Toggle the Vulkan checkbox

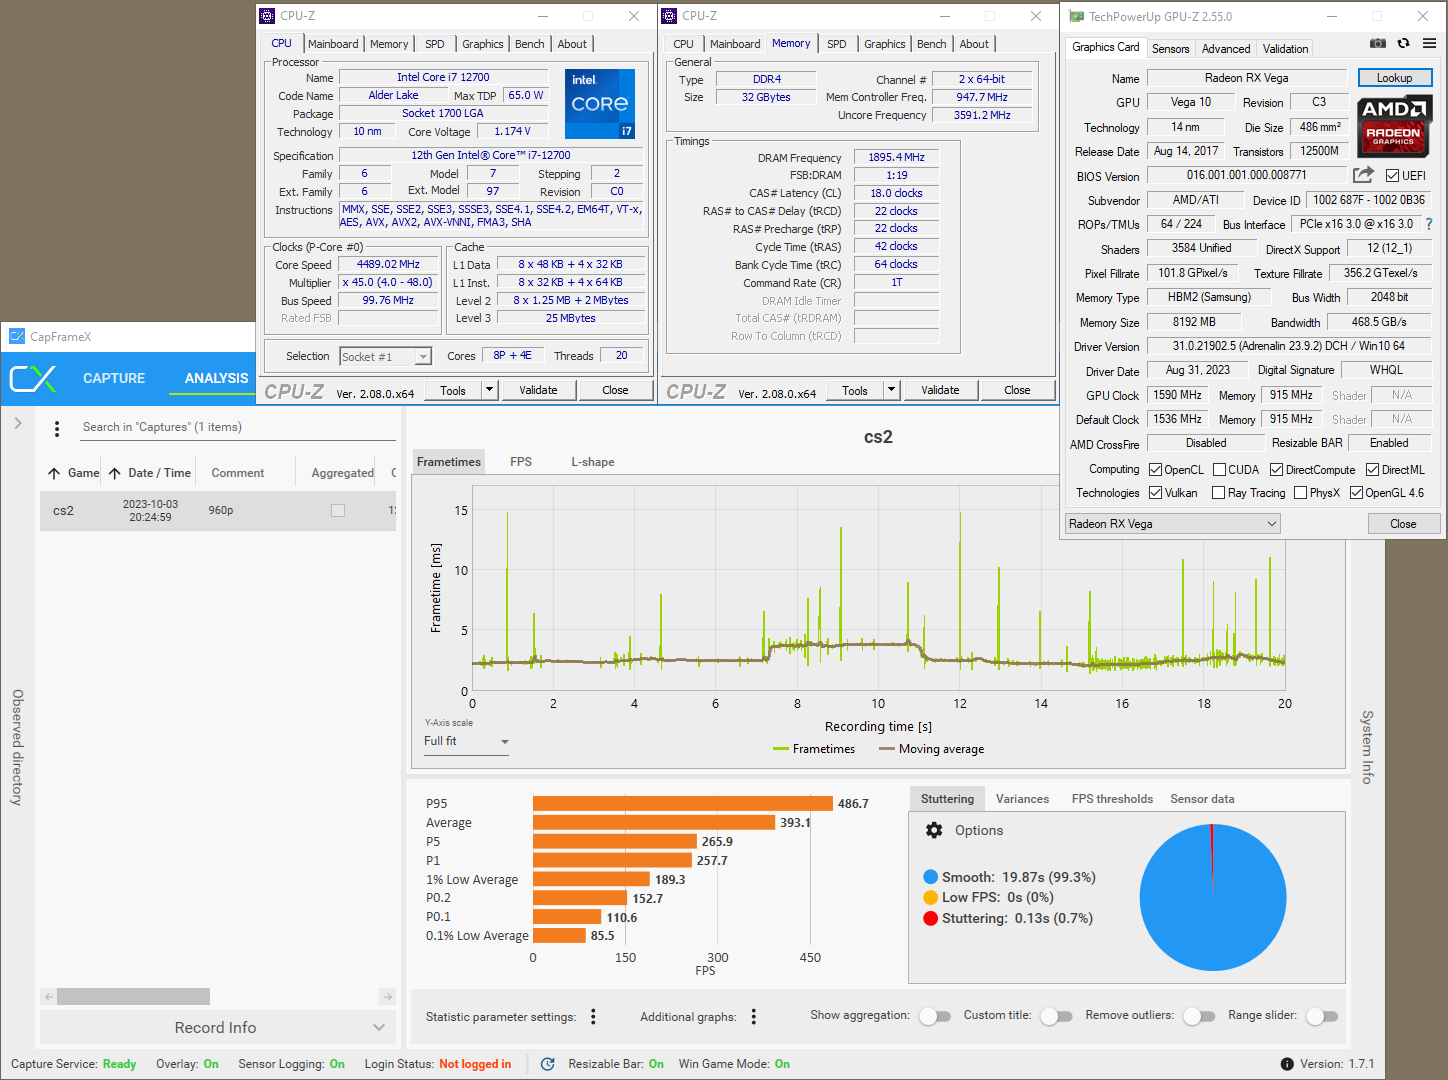click(x=1155, y=493)
